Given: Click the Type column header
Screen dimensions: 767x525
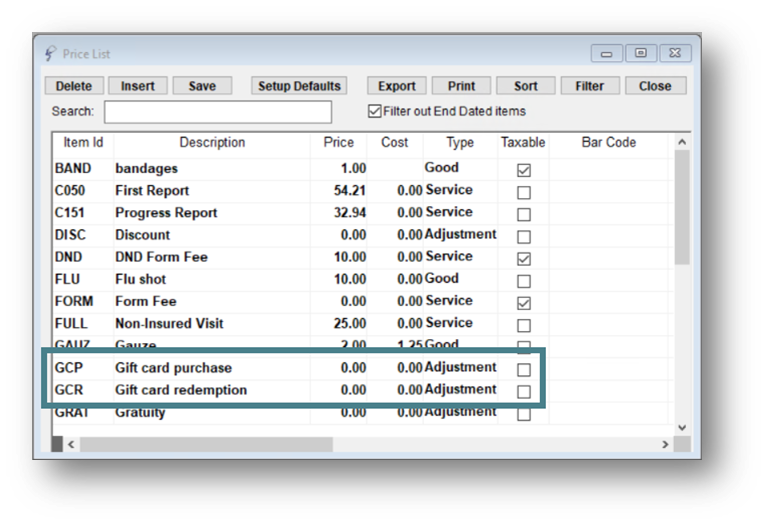Looking at the screenshot, I should [x=460, y=142].
